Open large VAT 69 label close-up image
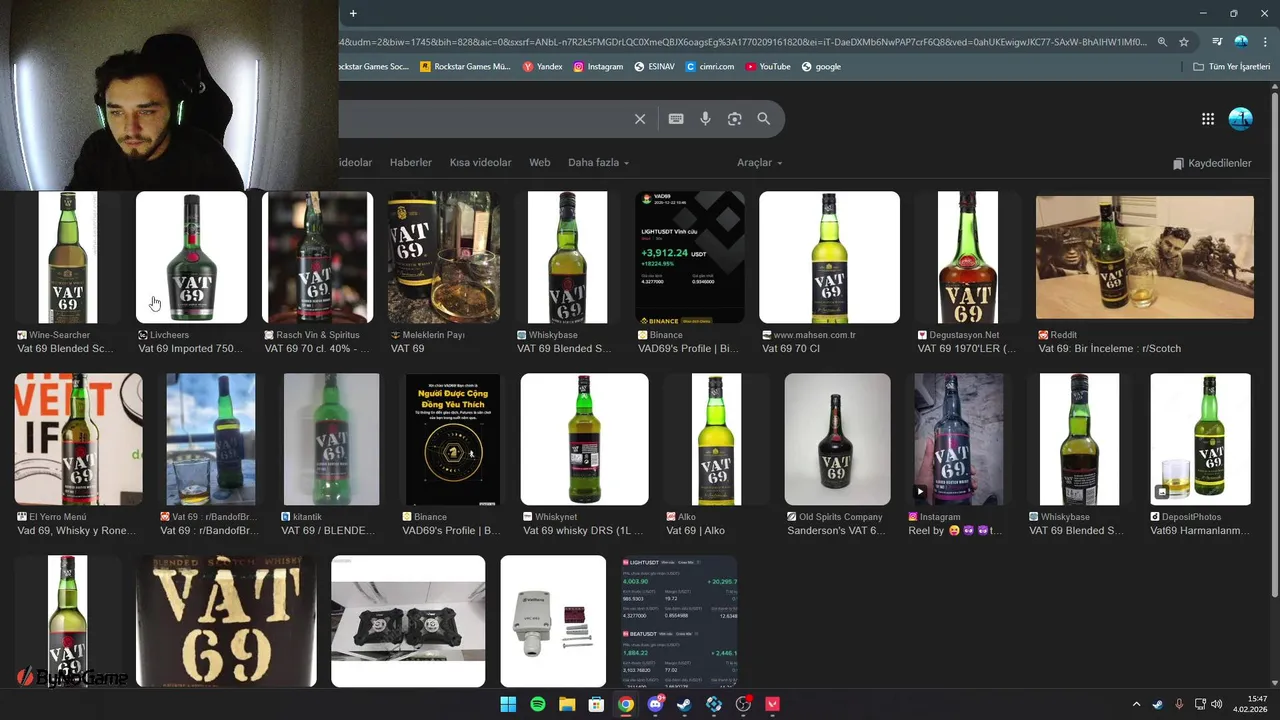The height and width of the screenshot is (720, 1280). tap(226, 621)
